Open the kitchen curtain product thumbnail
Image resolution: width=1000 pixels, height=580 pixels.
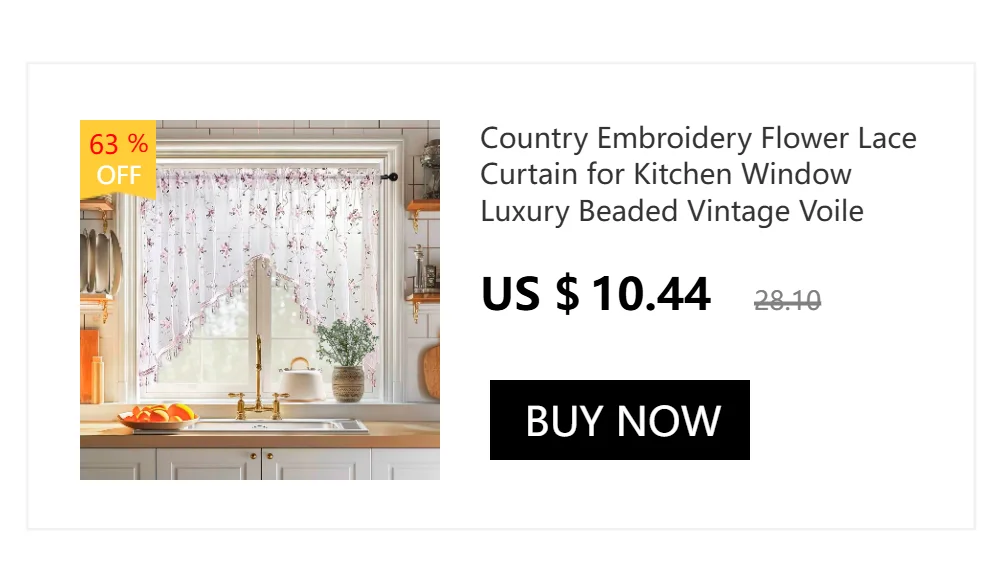(260, 300)
